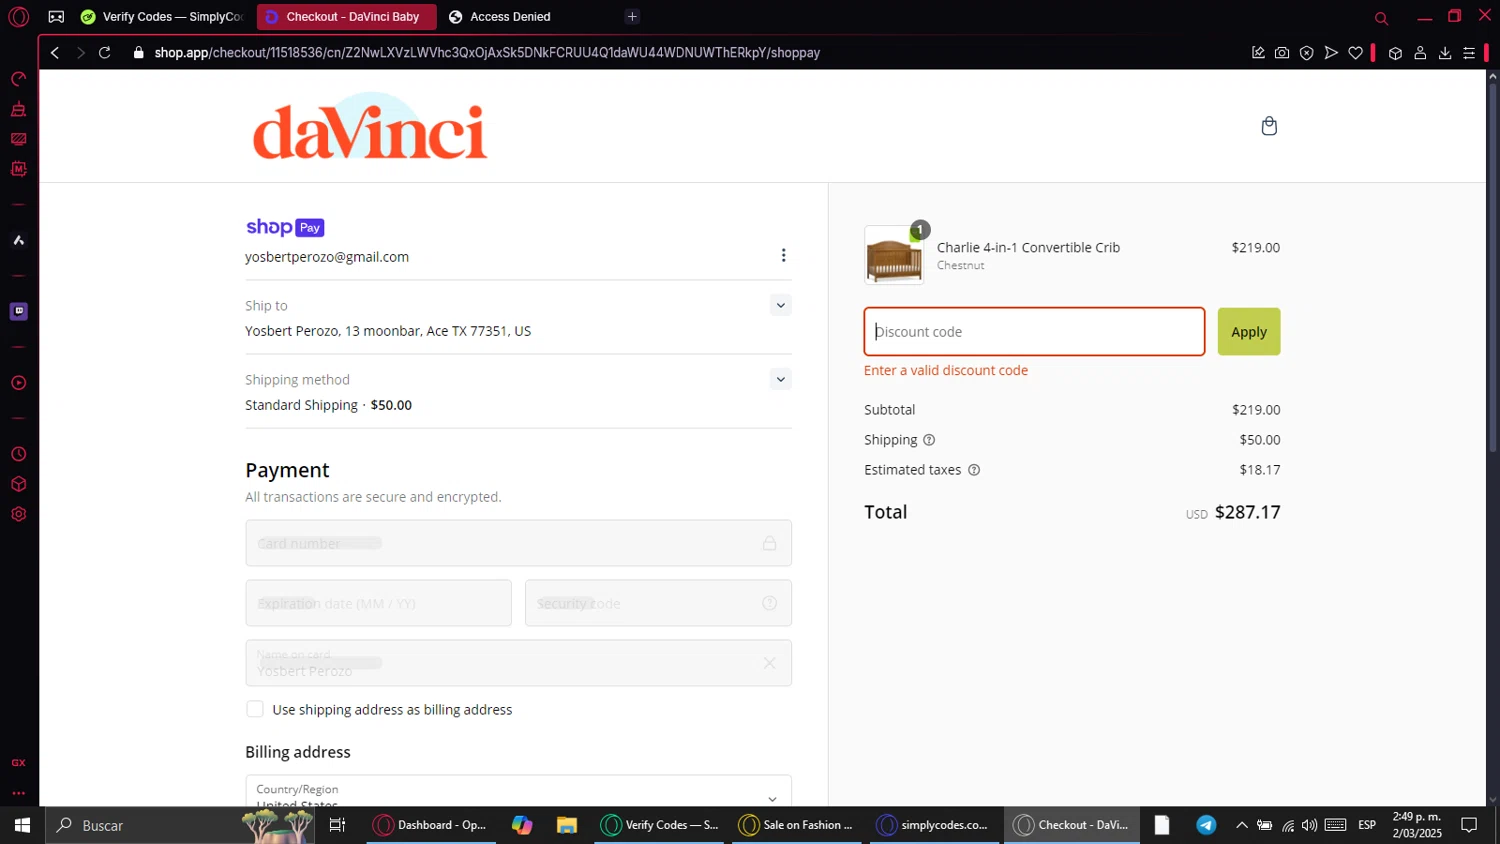Click the daVinci logo
The image size is (1500, 844).
click(x=370, y=127)
